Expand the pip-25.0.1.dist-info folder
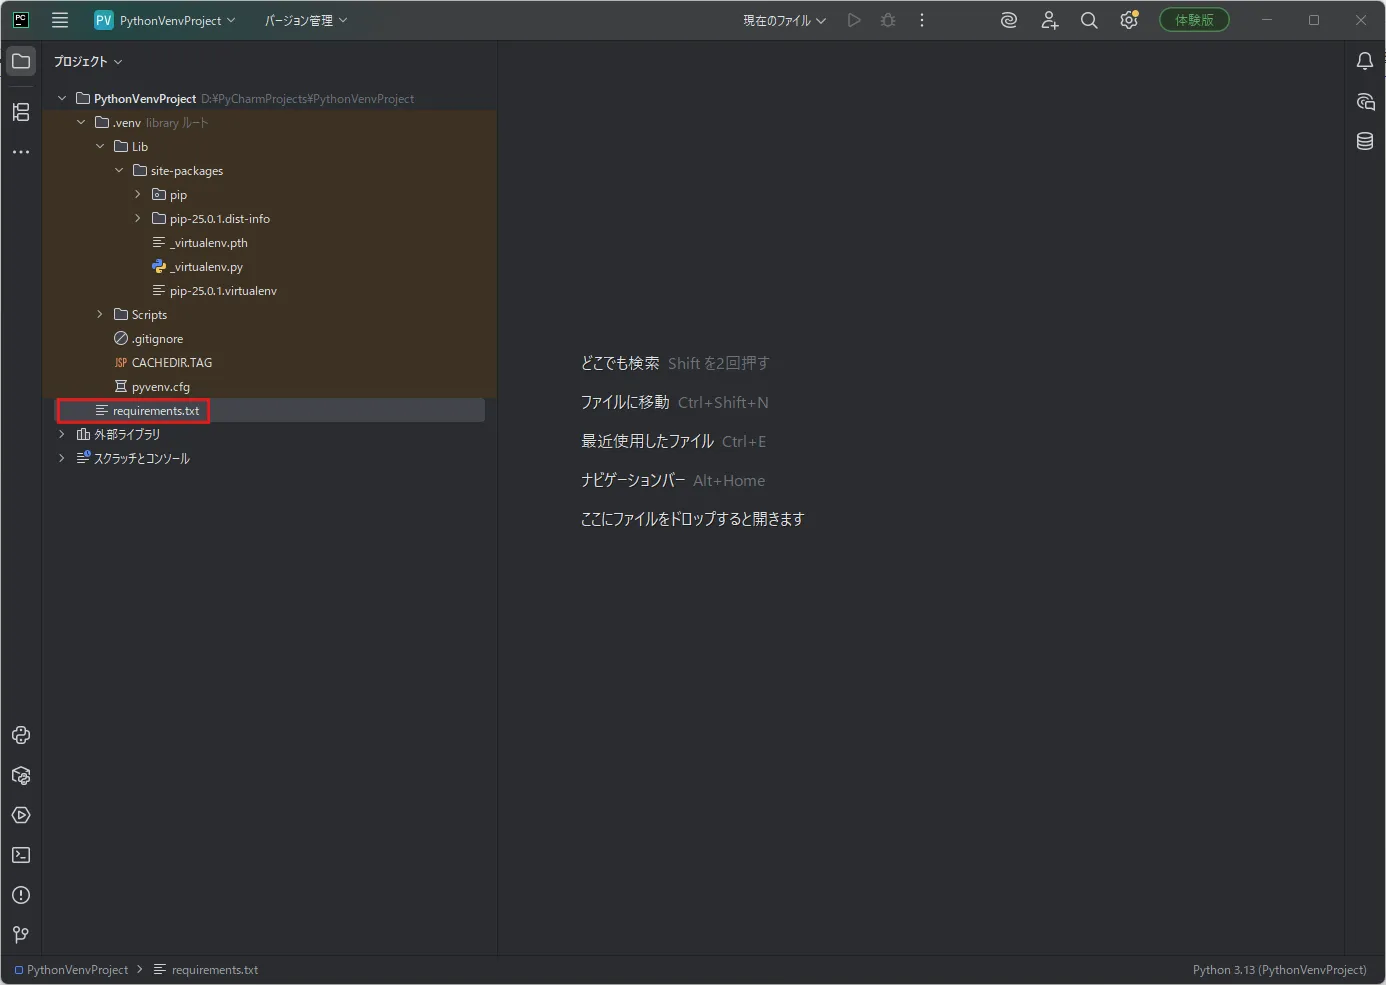The image size is (1386, 985). 138,218
